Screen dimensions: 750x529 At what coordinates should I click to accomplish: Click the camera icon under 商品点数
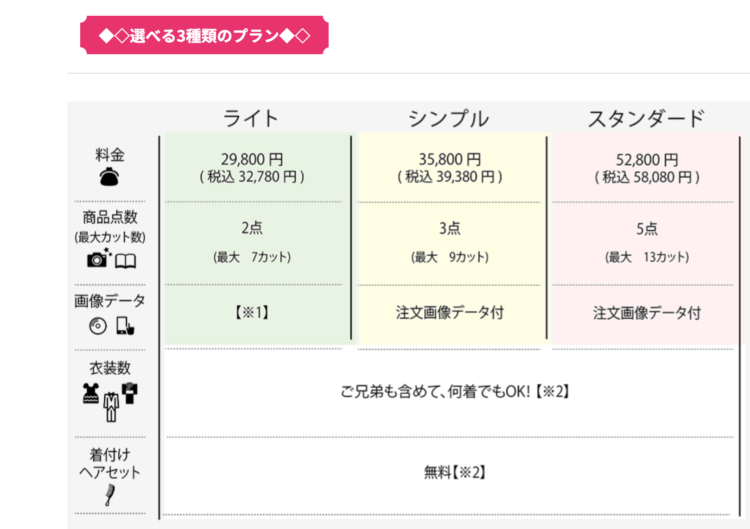point(98,259)
